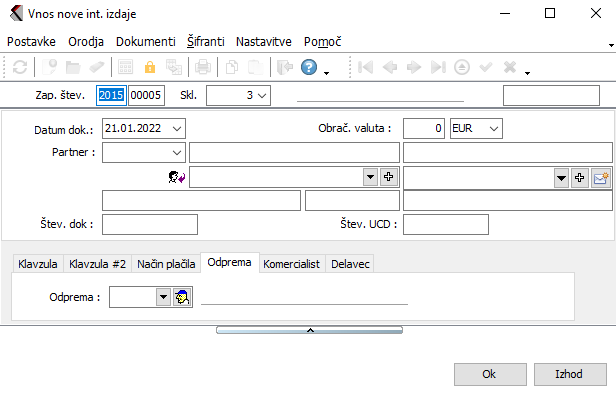
Task: Expand the right-side contact dropdown arrow
Action: [561, 178]
